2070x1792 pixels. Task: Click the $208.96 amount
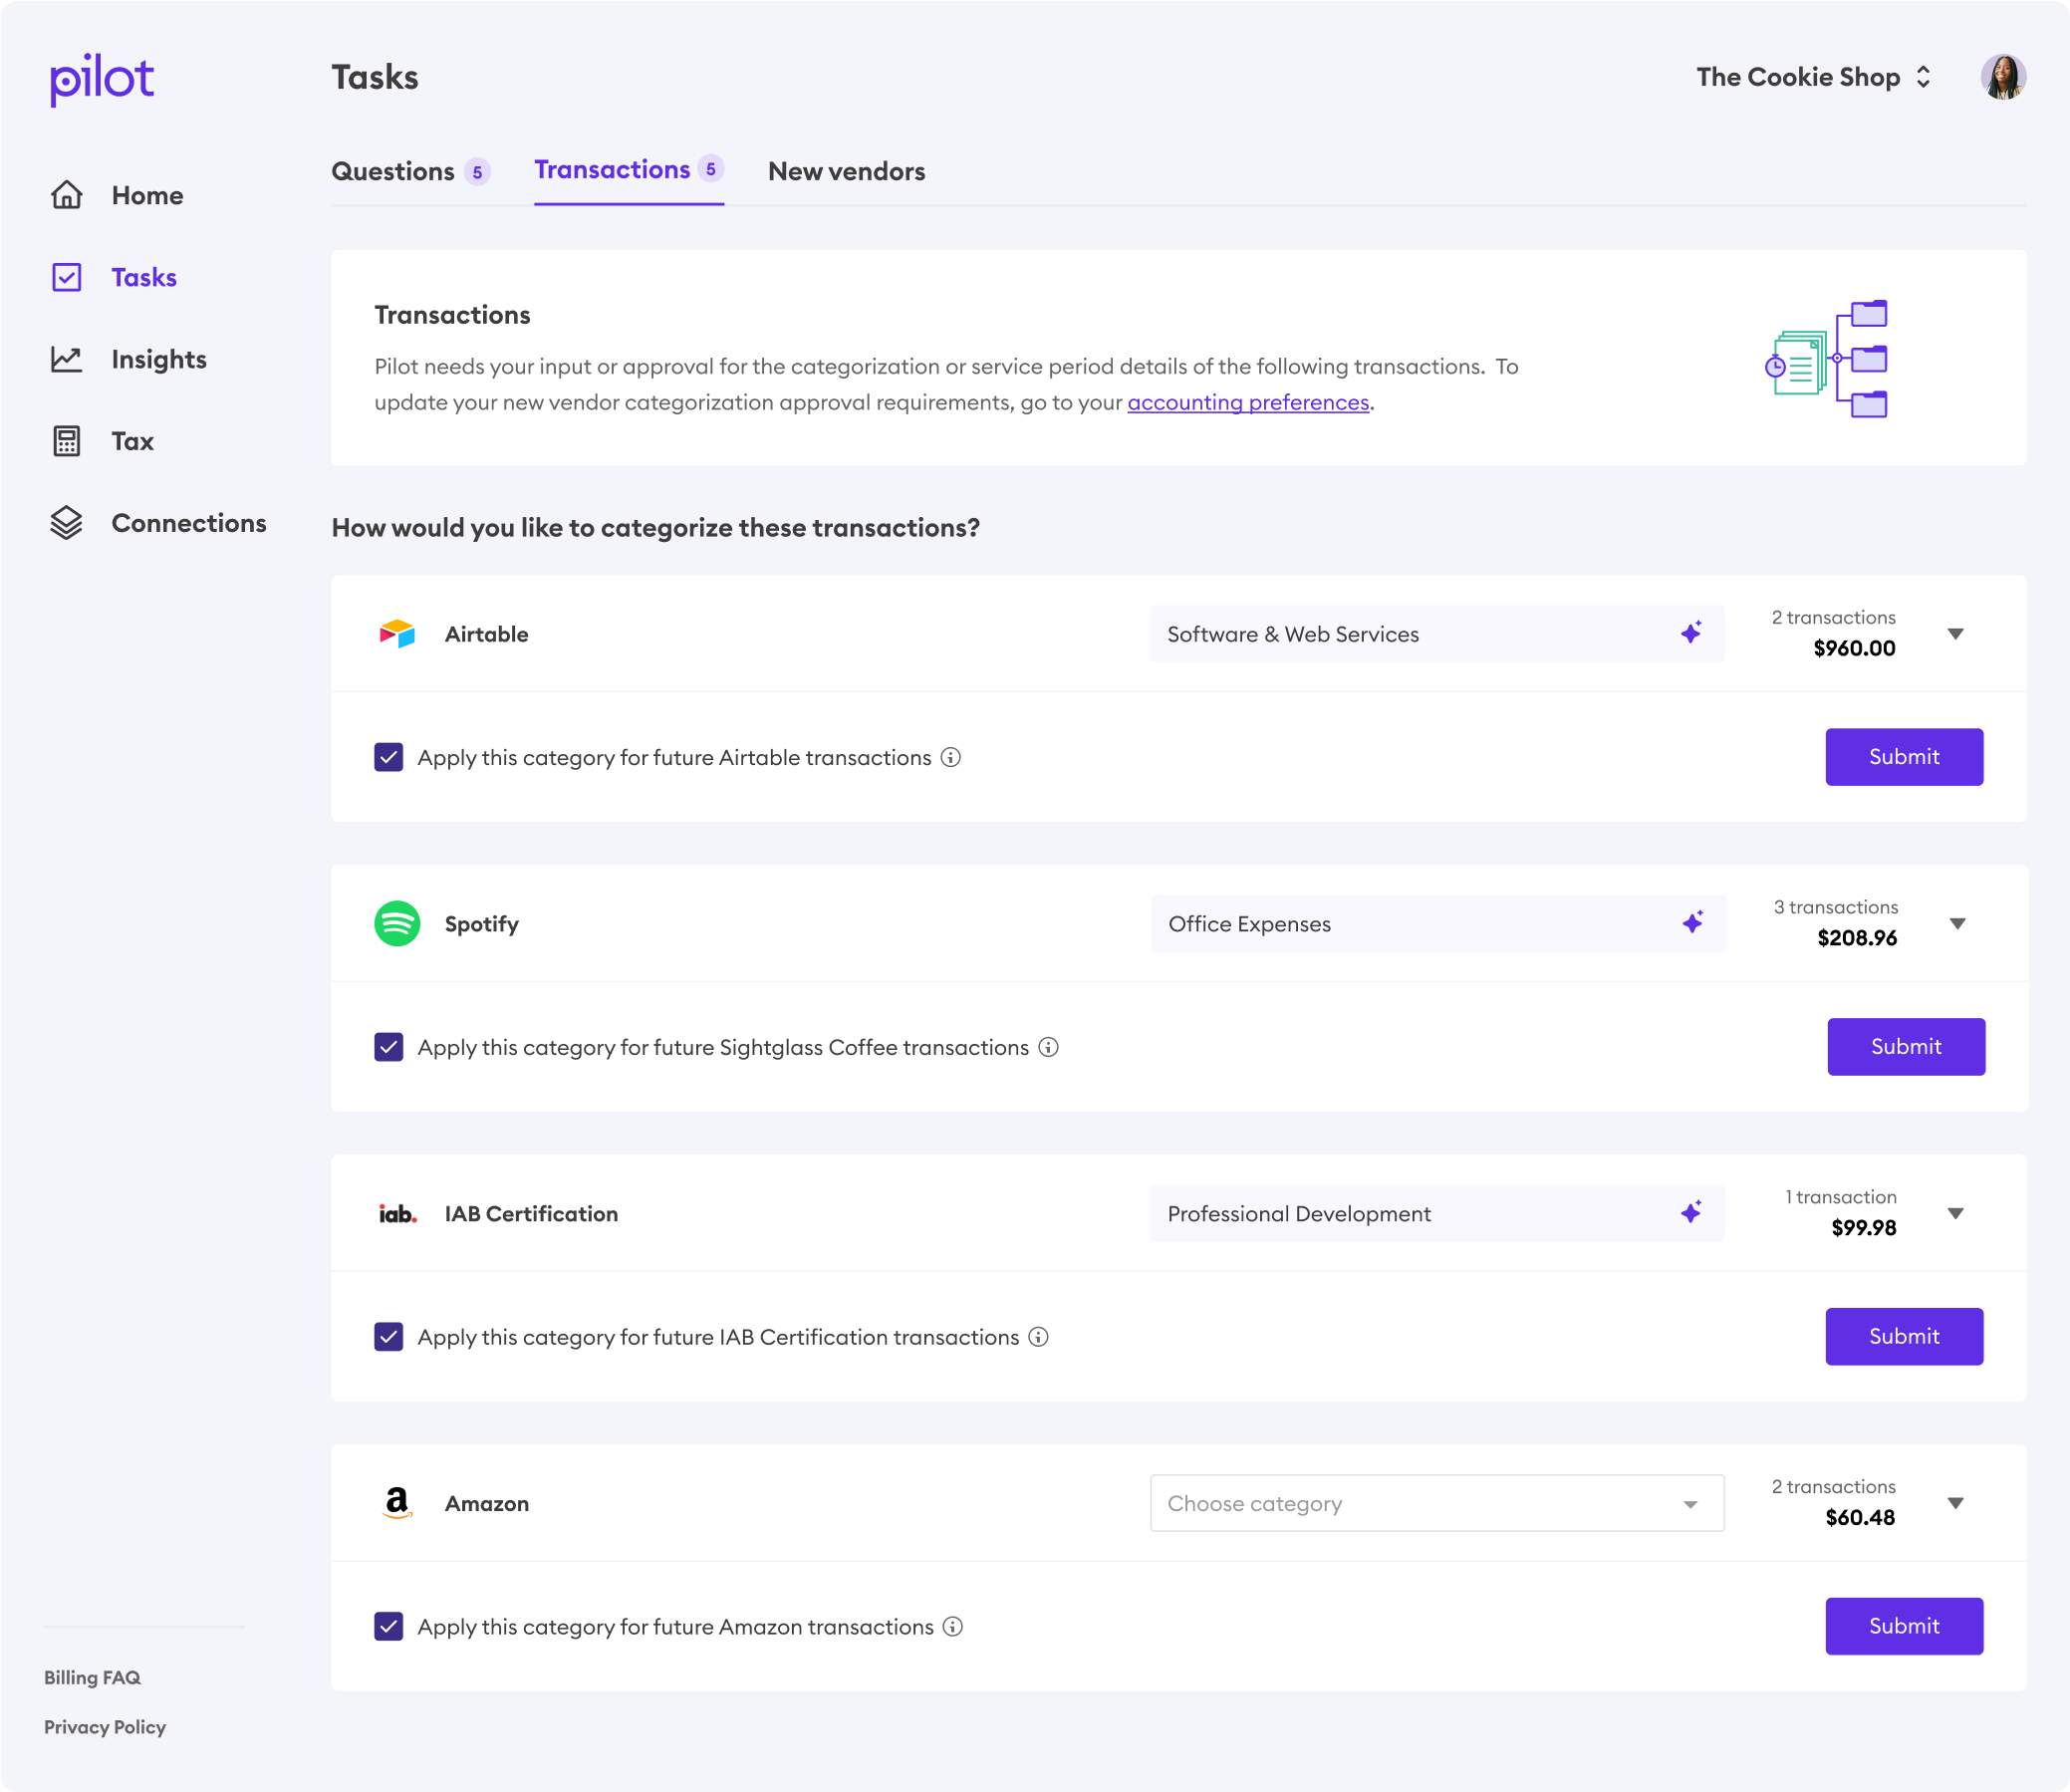coord(1857,938)
